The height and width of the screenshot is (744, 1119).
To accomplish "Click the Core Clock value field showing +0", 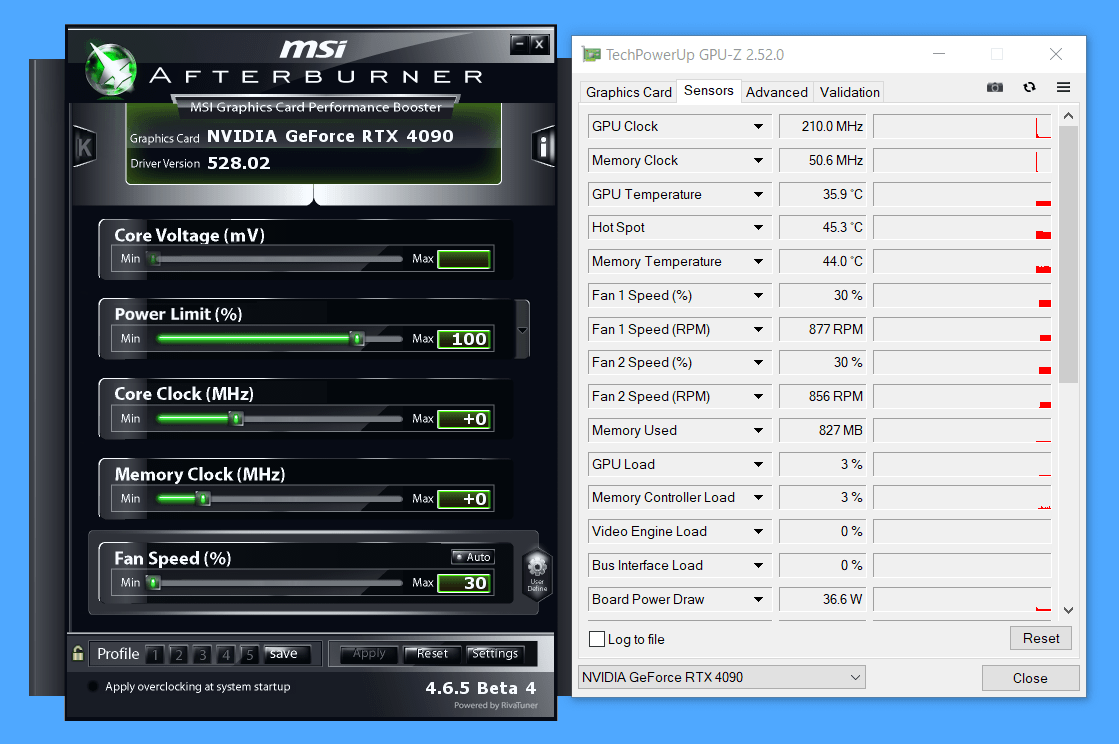I will [x=464, y=419].
